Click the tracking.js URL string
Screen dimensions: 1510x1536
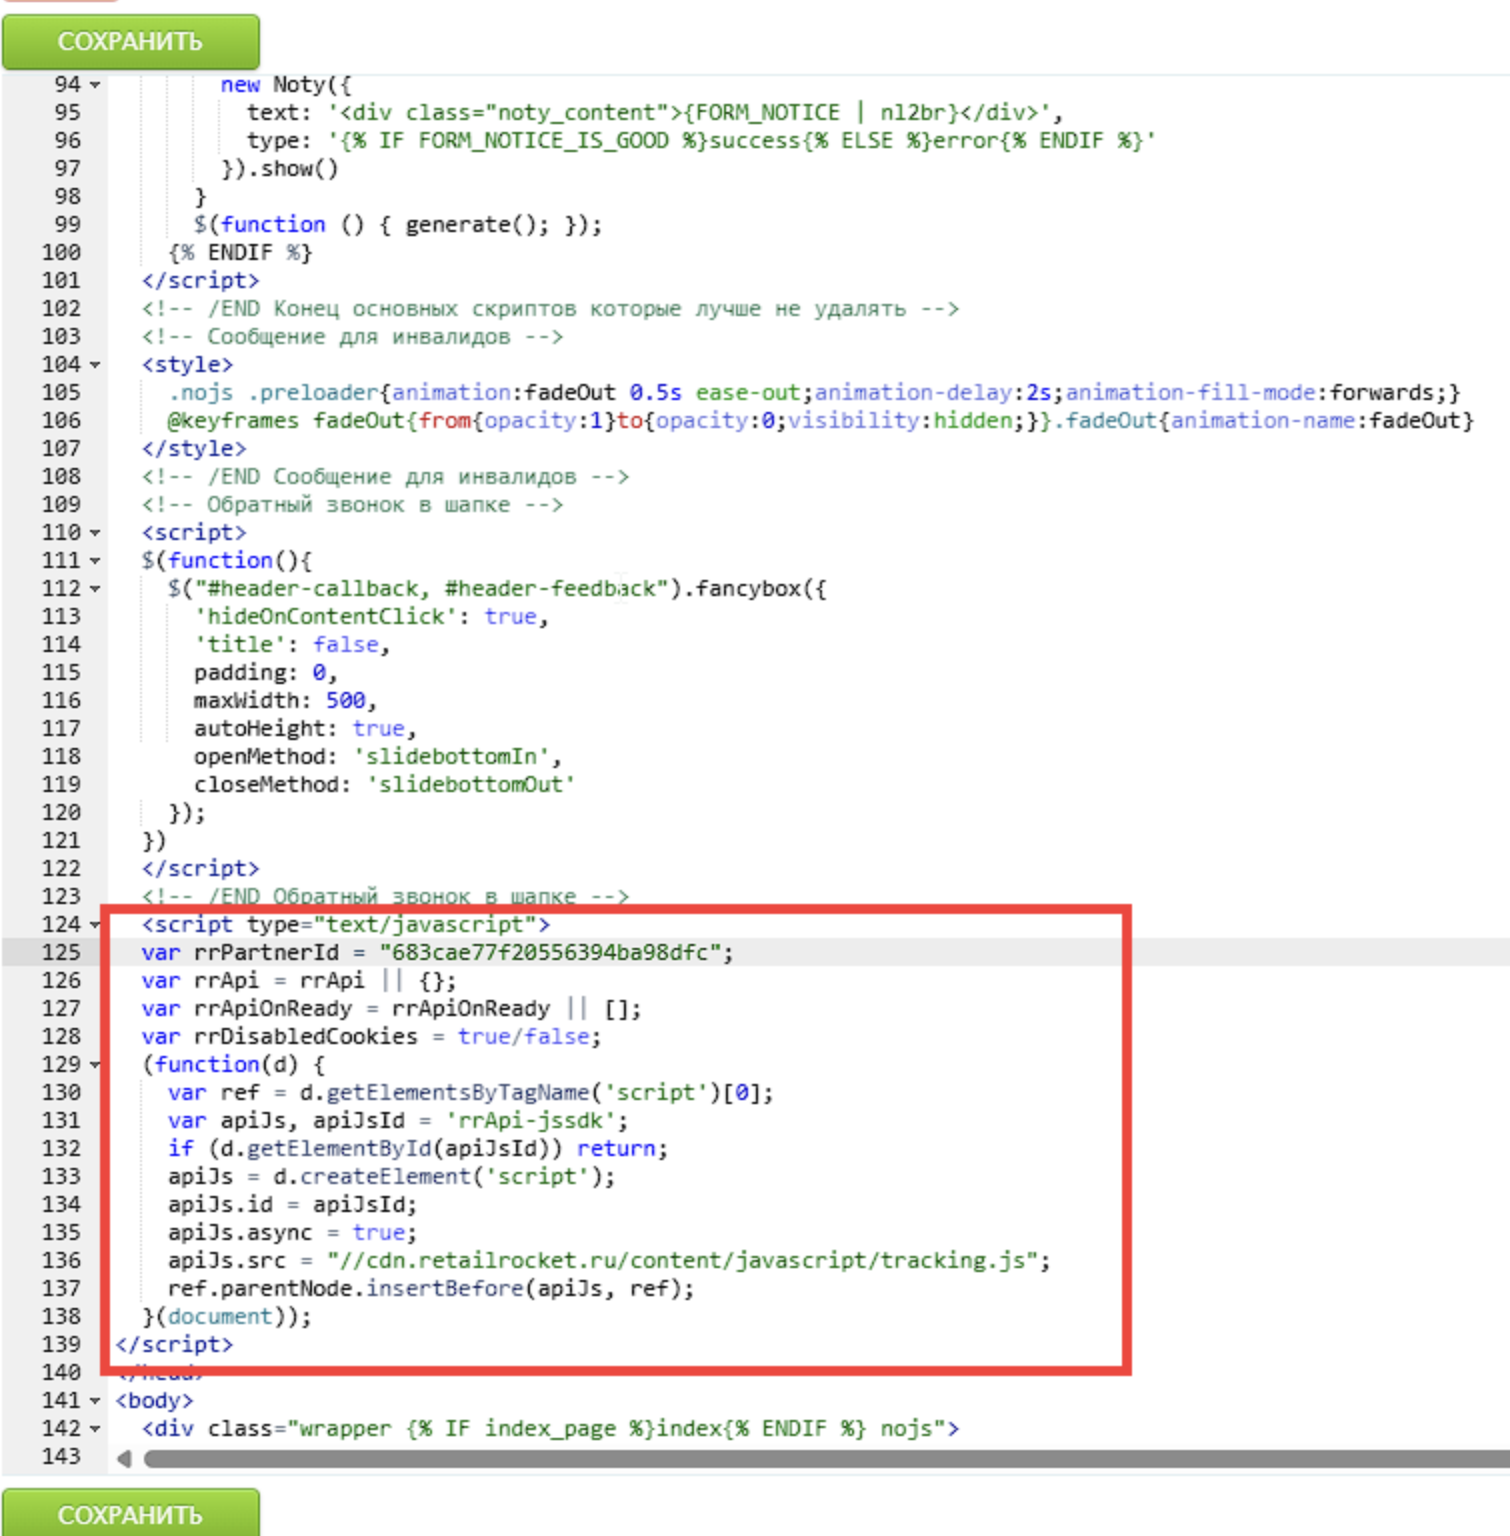point(682,1260)
